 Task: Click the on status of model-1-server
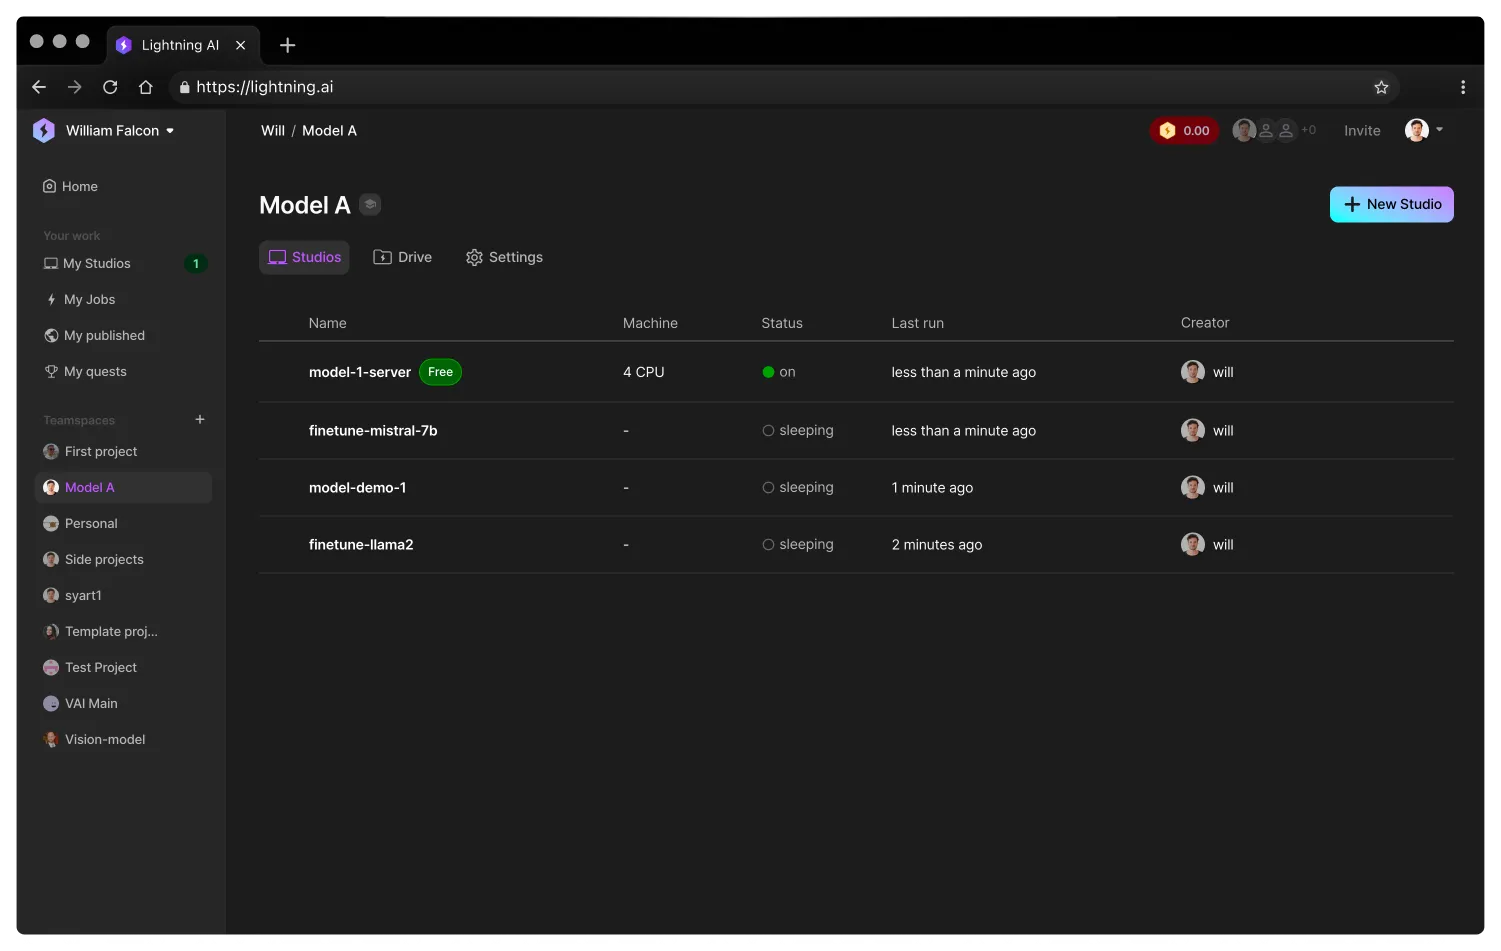tap(779, 373)
